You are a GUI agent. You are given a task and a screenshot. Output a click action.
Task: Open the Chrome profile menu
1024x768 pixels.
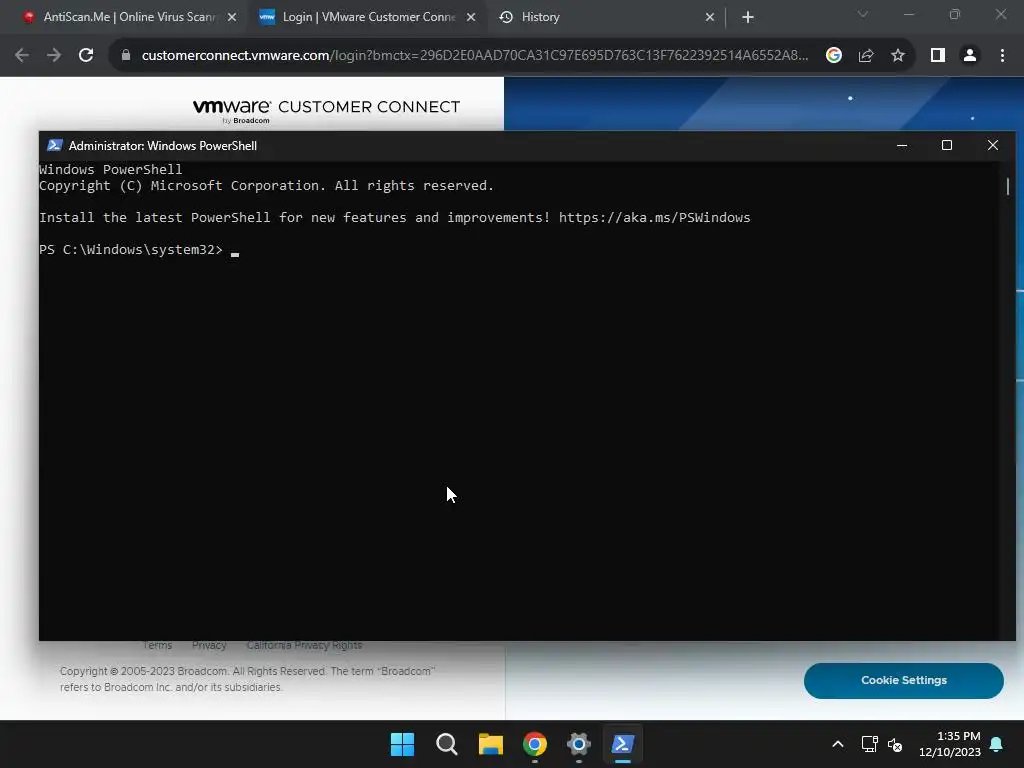[x=970, y=56]
